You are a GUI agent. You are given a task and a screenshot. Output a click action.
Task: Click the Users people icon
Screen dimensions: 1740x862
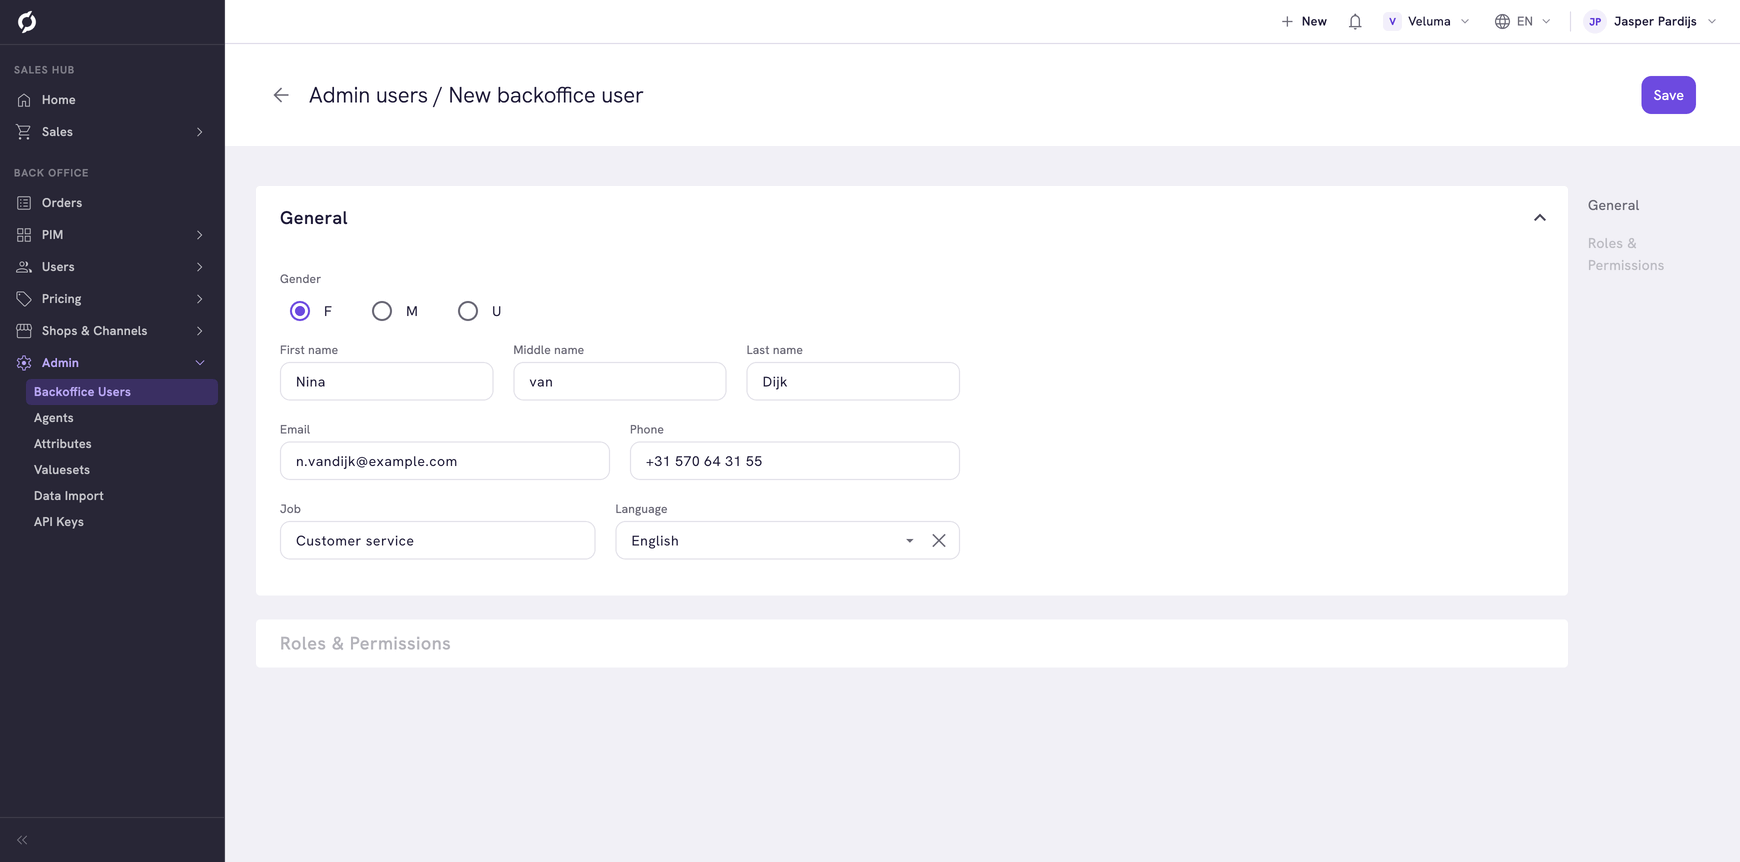24,267
